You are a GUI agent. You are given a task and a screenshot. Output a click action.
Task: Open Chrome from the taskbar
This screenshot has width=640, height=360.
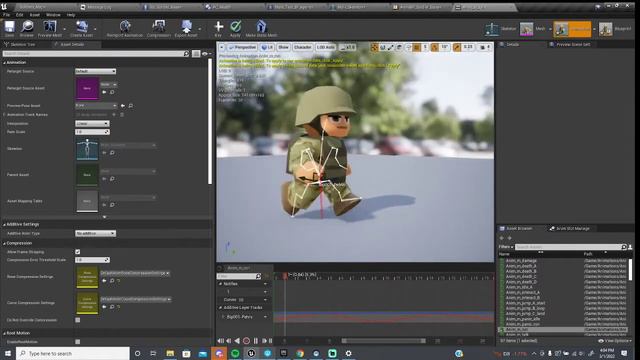point(300,353)
